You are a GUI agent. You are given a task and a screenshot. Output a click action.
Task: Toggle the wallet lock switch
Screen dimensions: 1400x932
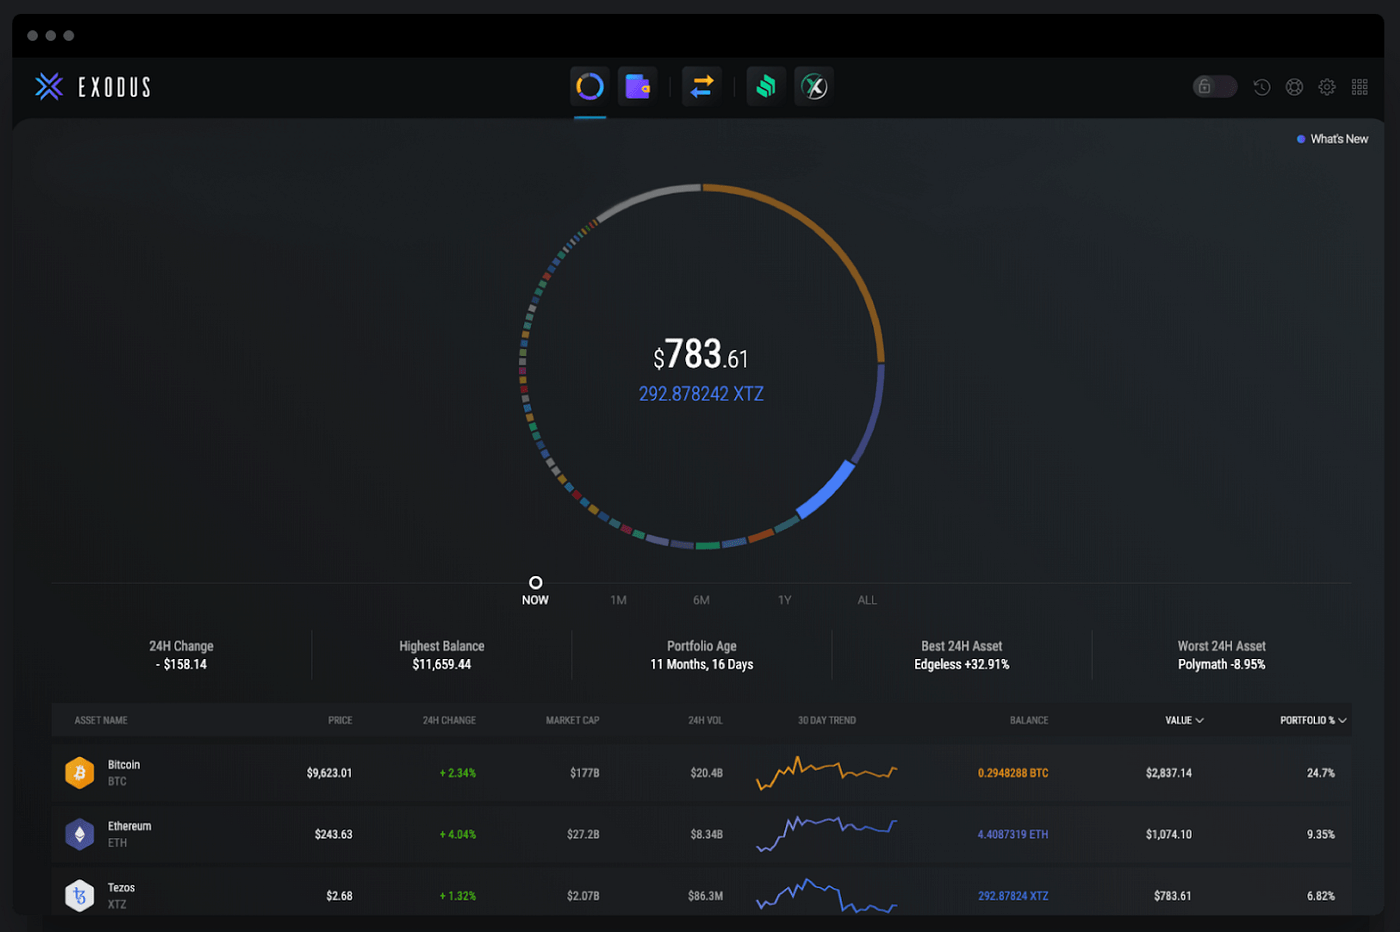pyautogui.click(x=1213, y=86)
